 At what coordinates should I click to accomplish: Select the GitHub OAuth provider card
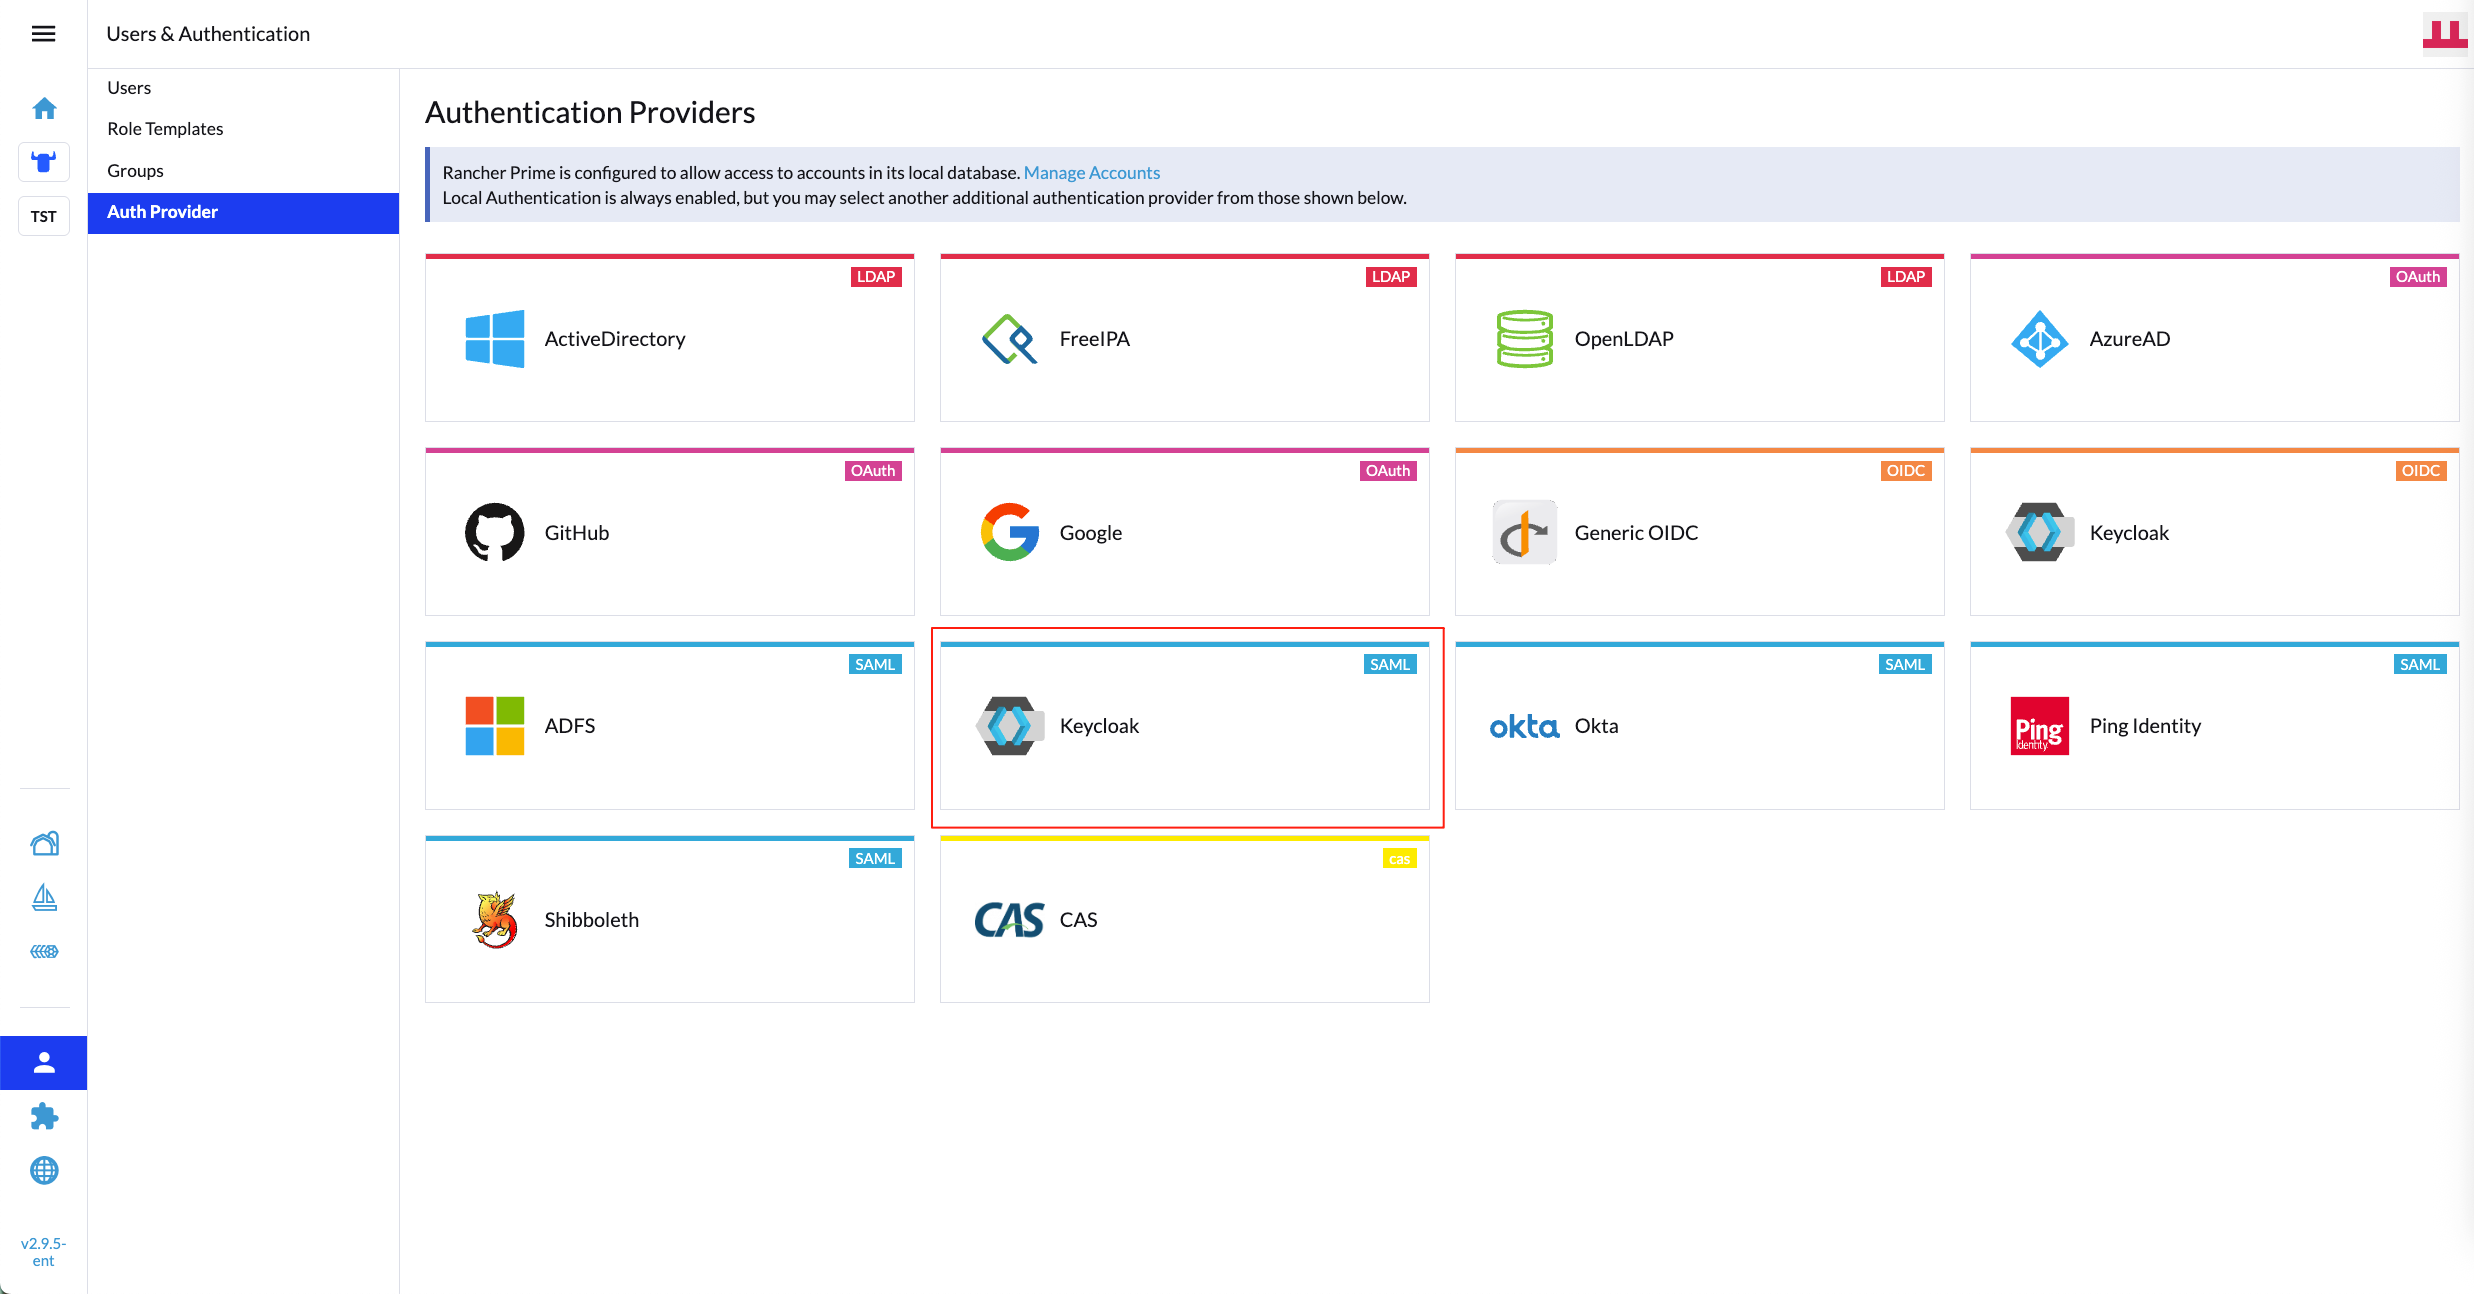pyautogui.click(x=669, y=533)
